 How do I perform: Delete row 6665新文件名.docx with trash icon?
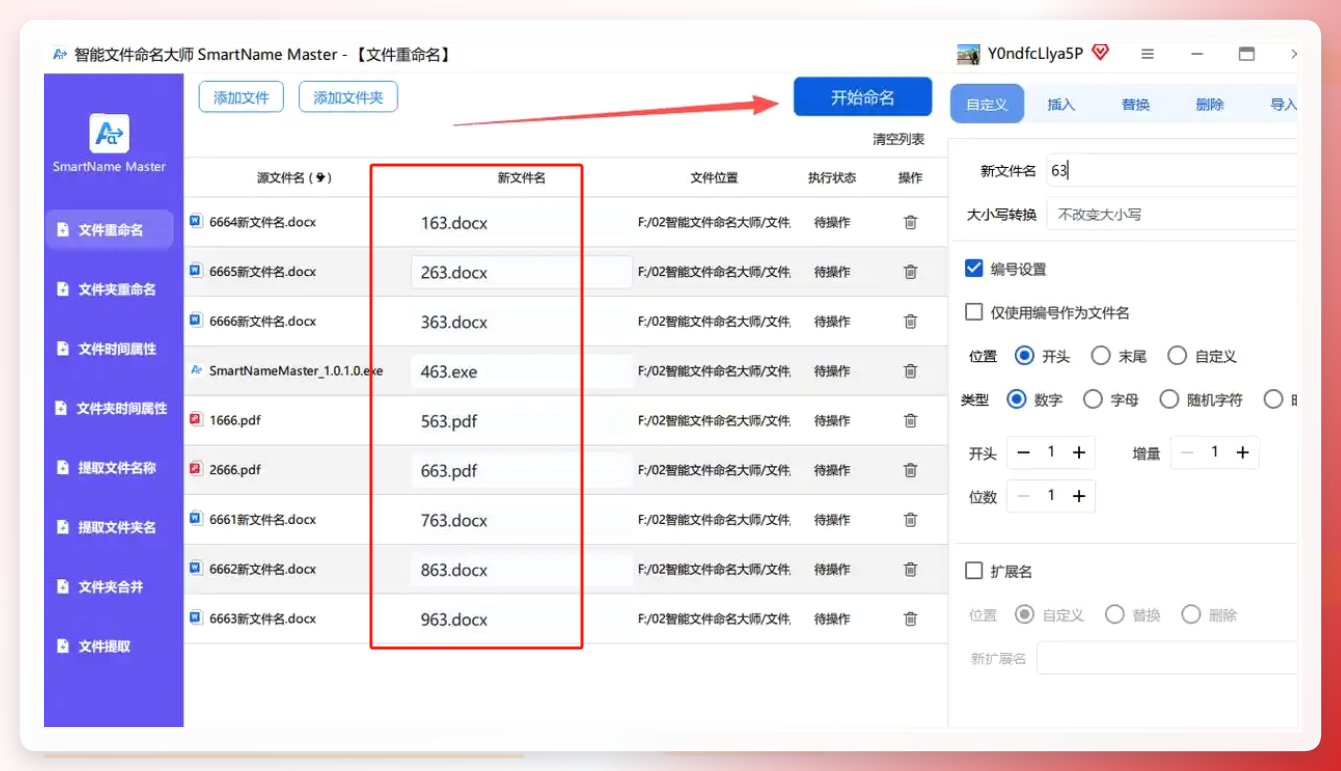tap(910, 271)
